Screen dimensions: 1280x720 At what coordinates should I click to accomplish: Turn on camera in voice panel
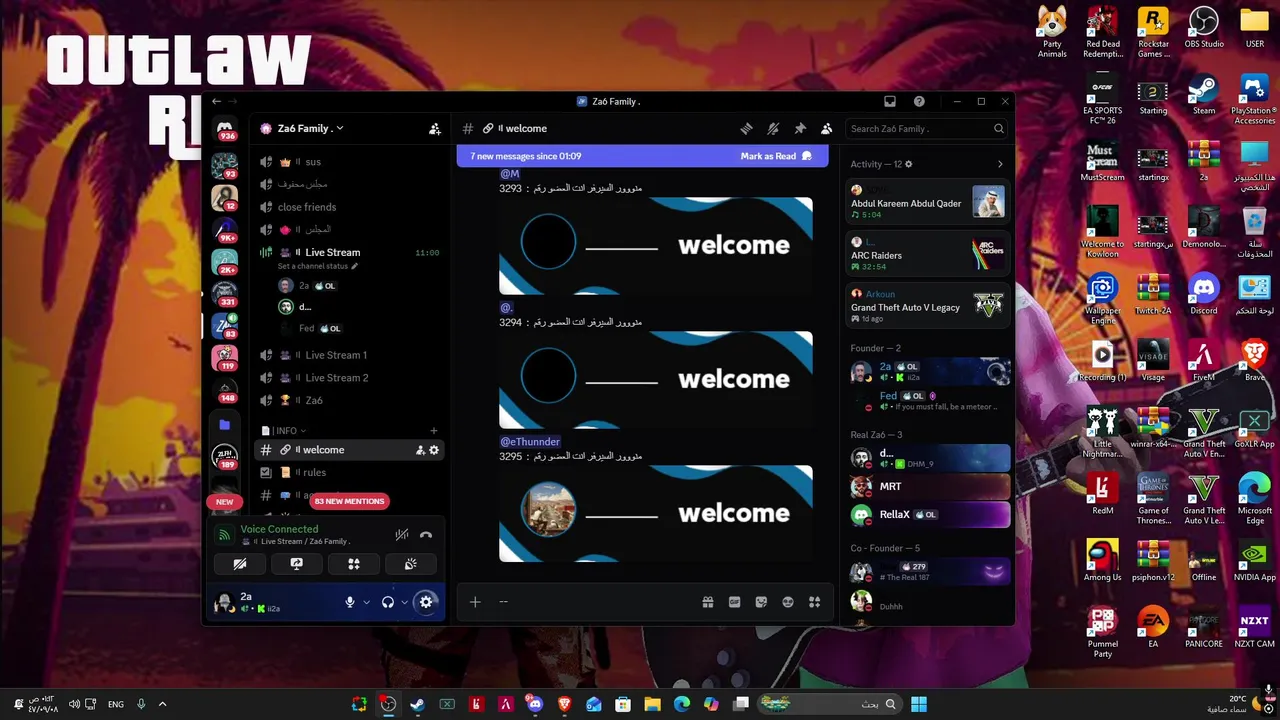coord(240,564)
